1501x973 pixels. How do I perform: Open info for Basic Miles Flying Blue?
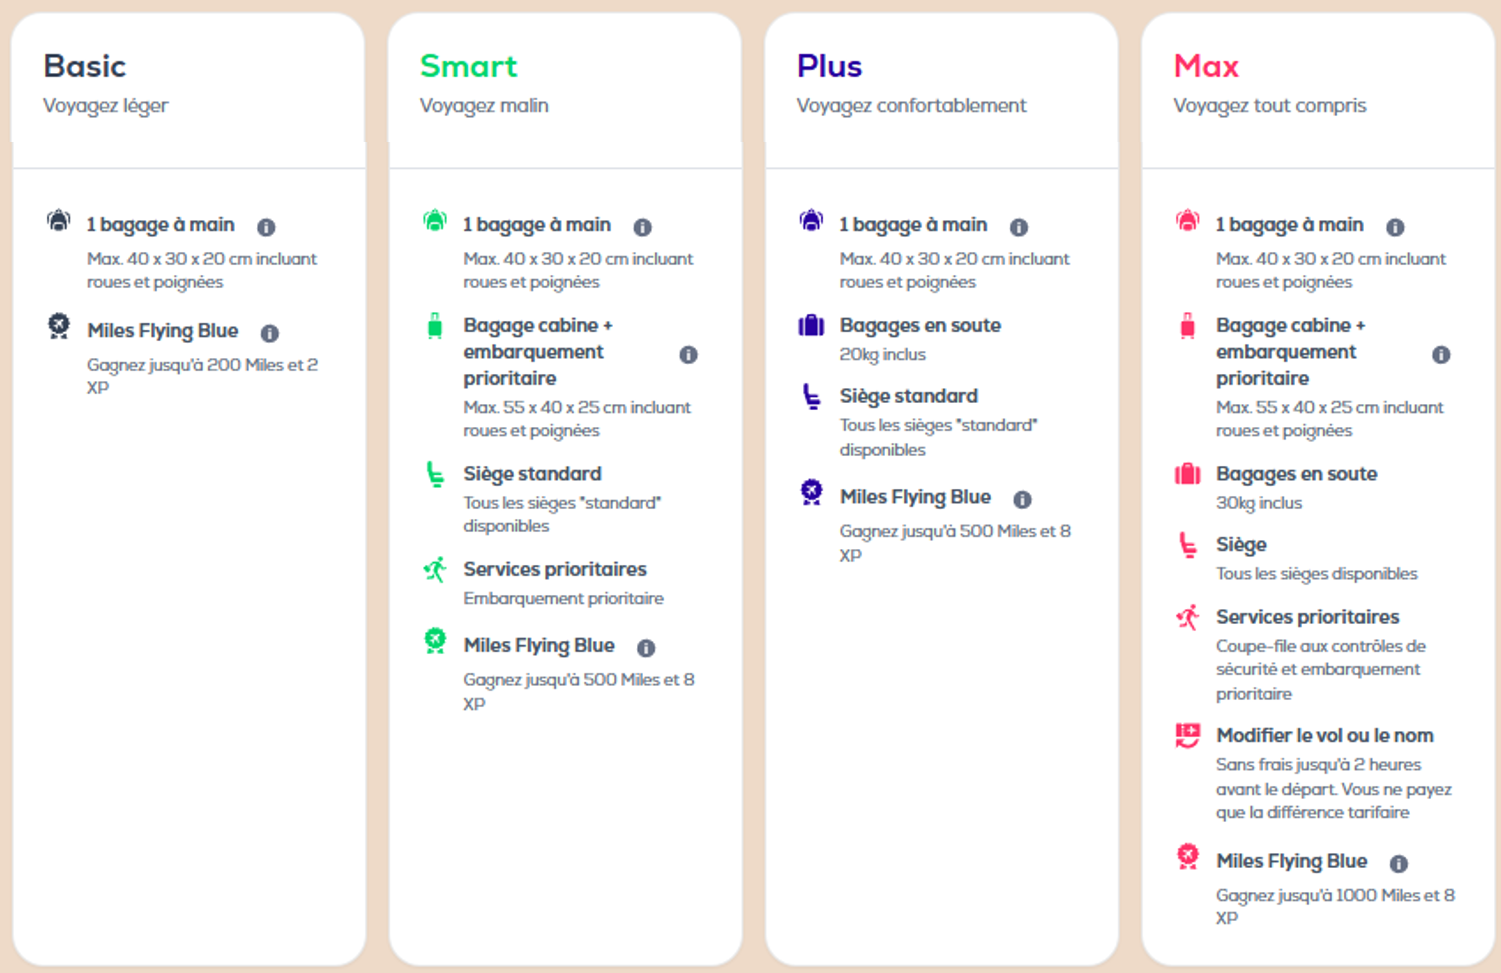coord(270,333)
